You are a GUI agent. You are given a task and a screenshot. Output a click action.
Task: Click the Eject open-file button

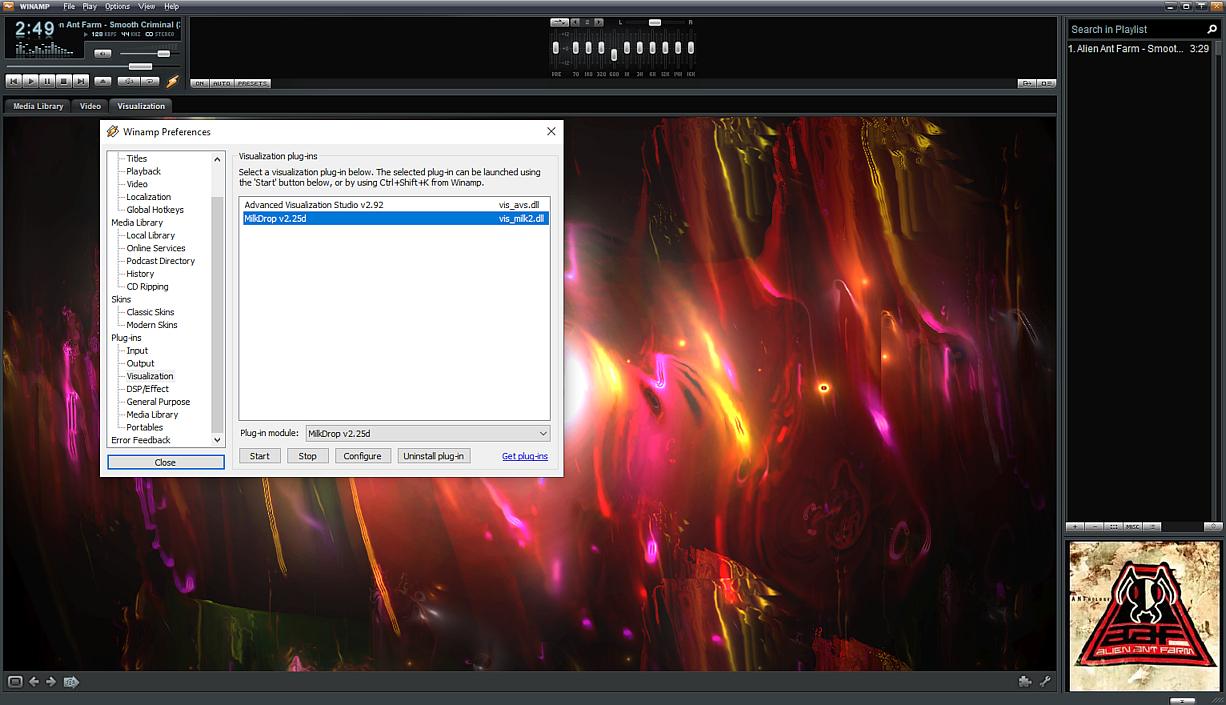point(103,81)
